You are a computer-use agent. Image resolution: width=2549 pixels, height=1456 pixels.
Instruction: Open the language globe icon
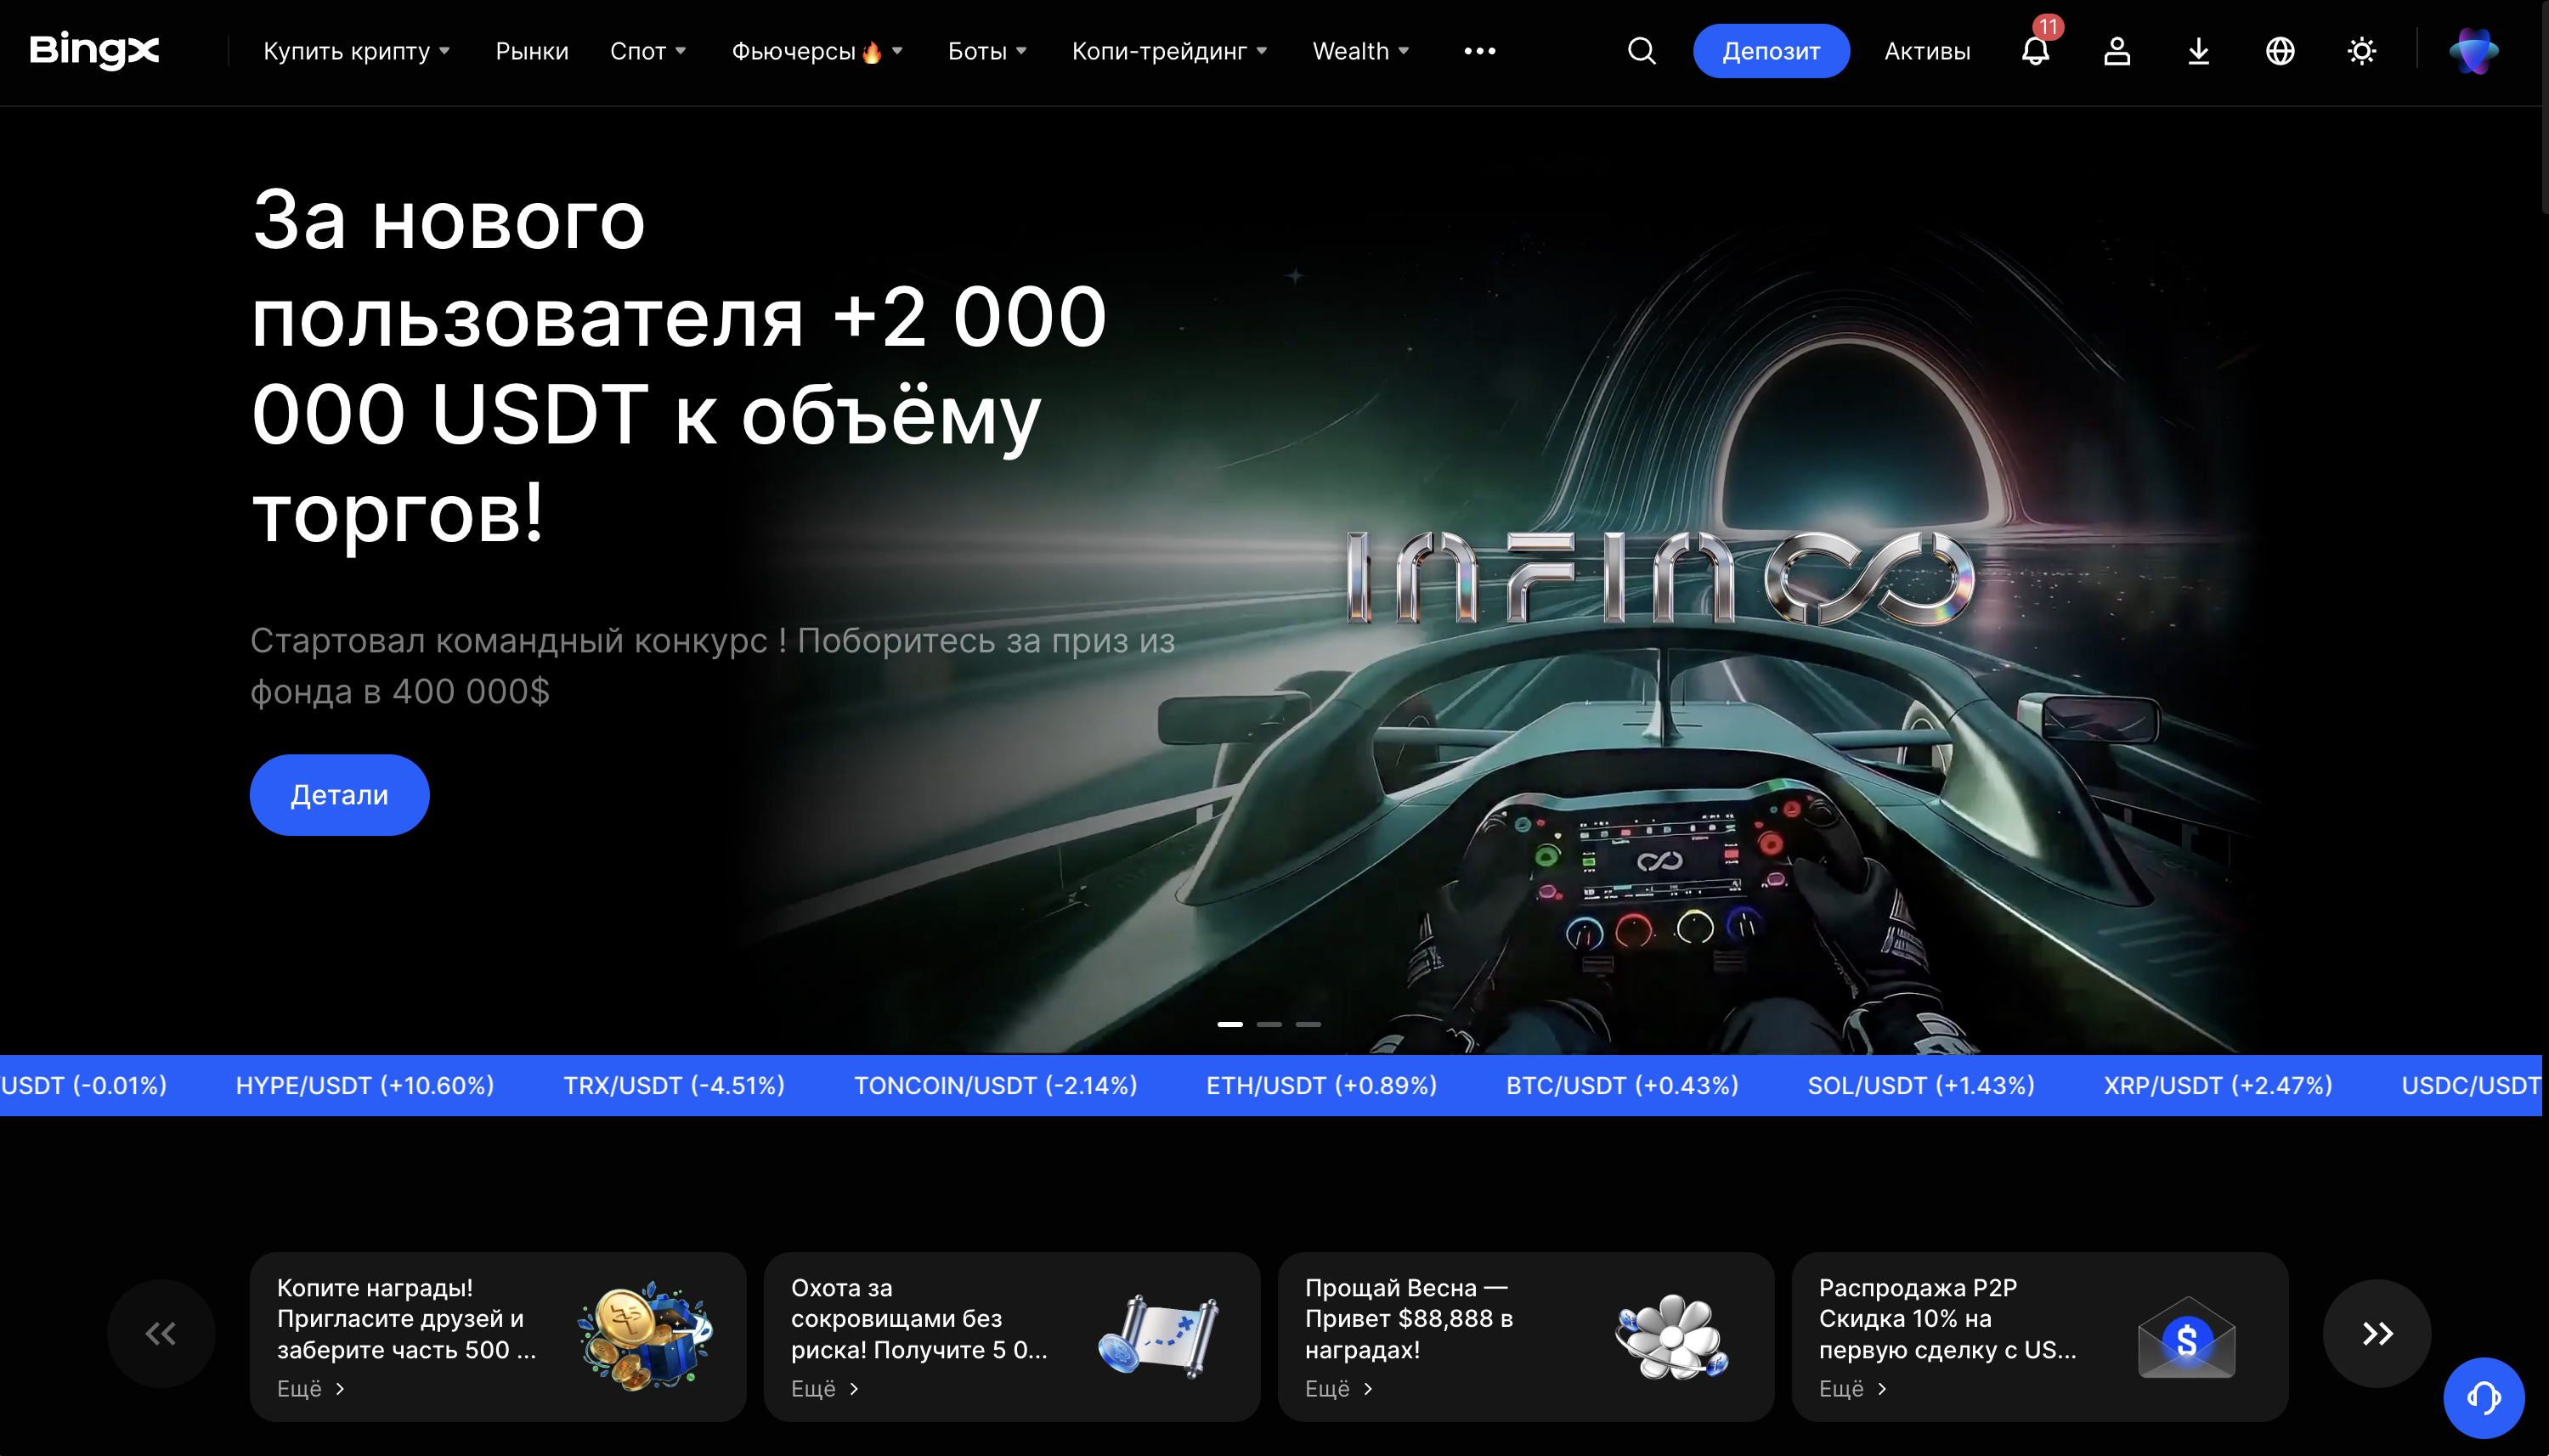click(x=2280, y=51)
